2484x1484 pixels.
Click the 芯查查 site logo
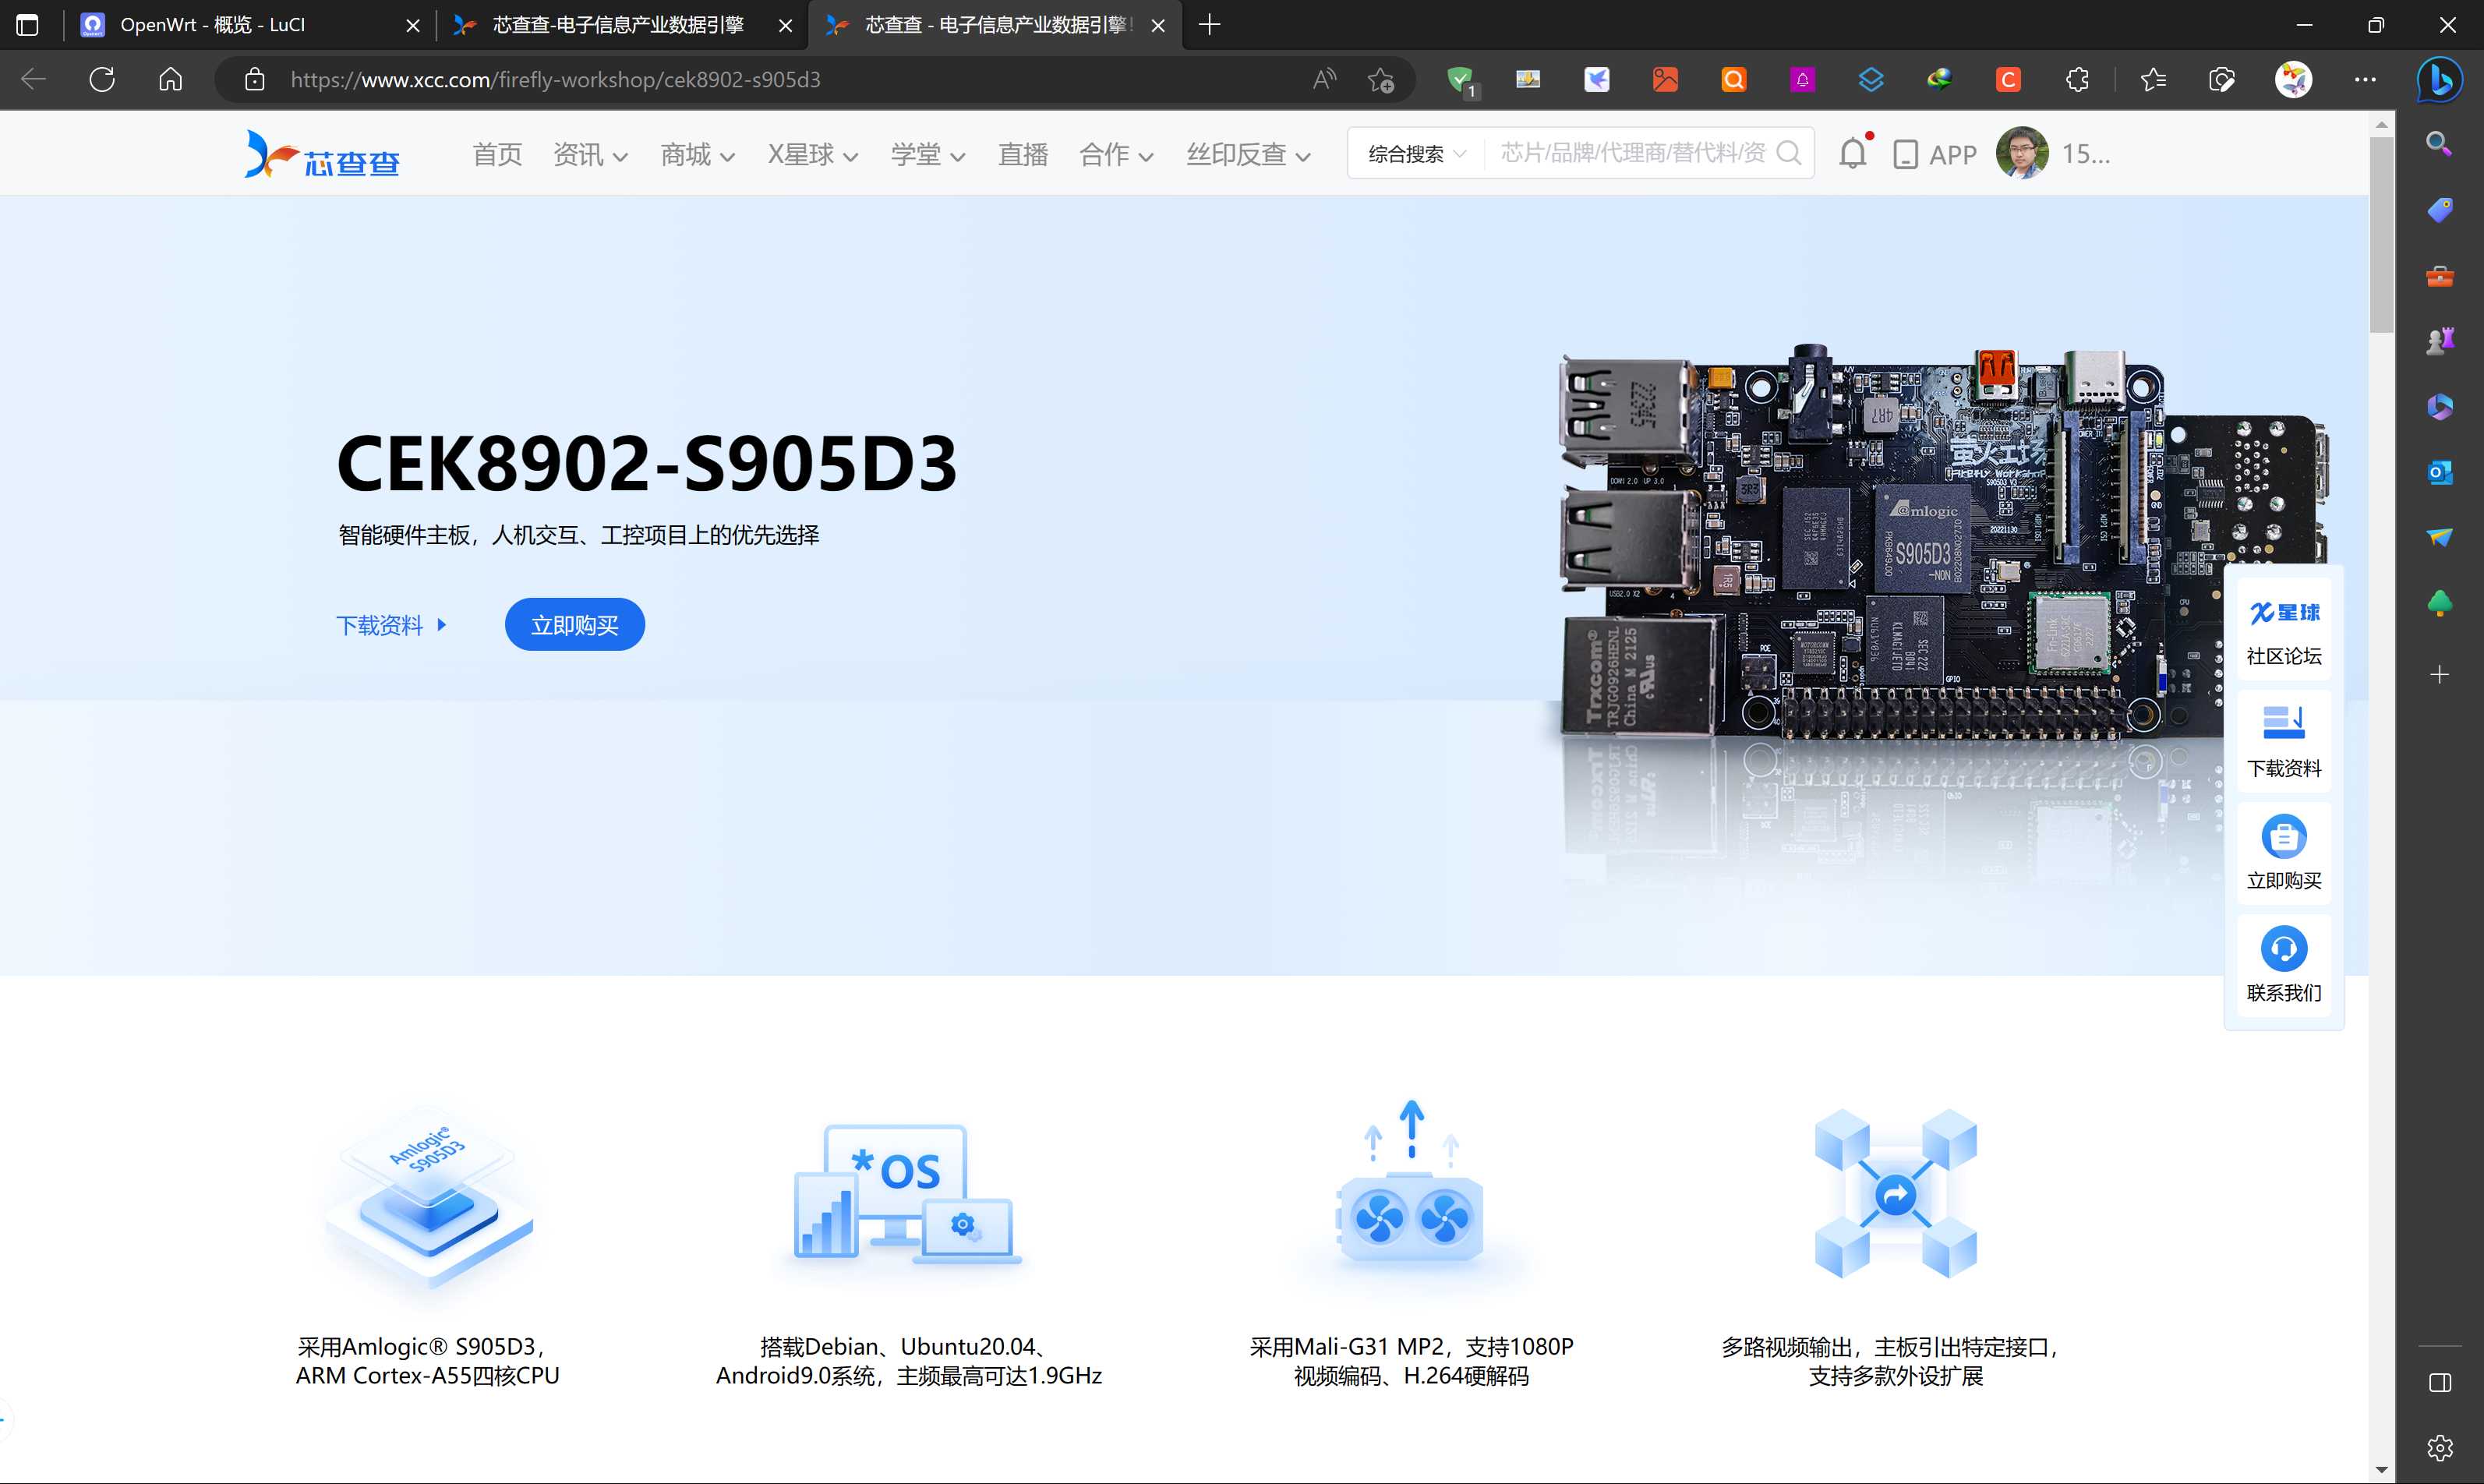click(x=322, y=155)
